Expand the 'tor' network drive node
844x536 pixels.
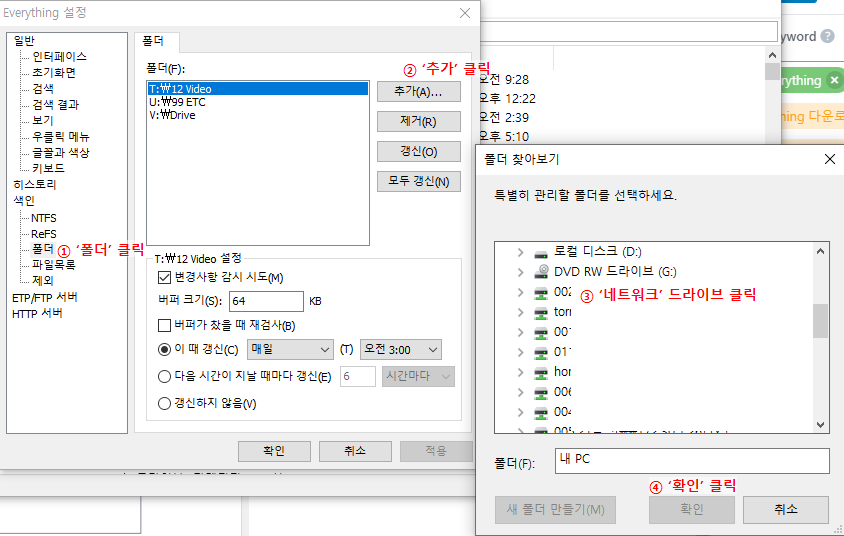click(520, 312)
